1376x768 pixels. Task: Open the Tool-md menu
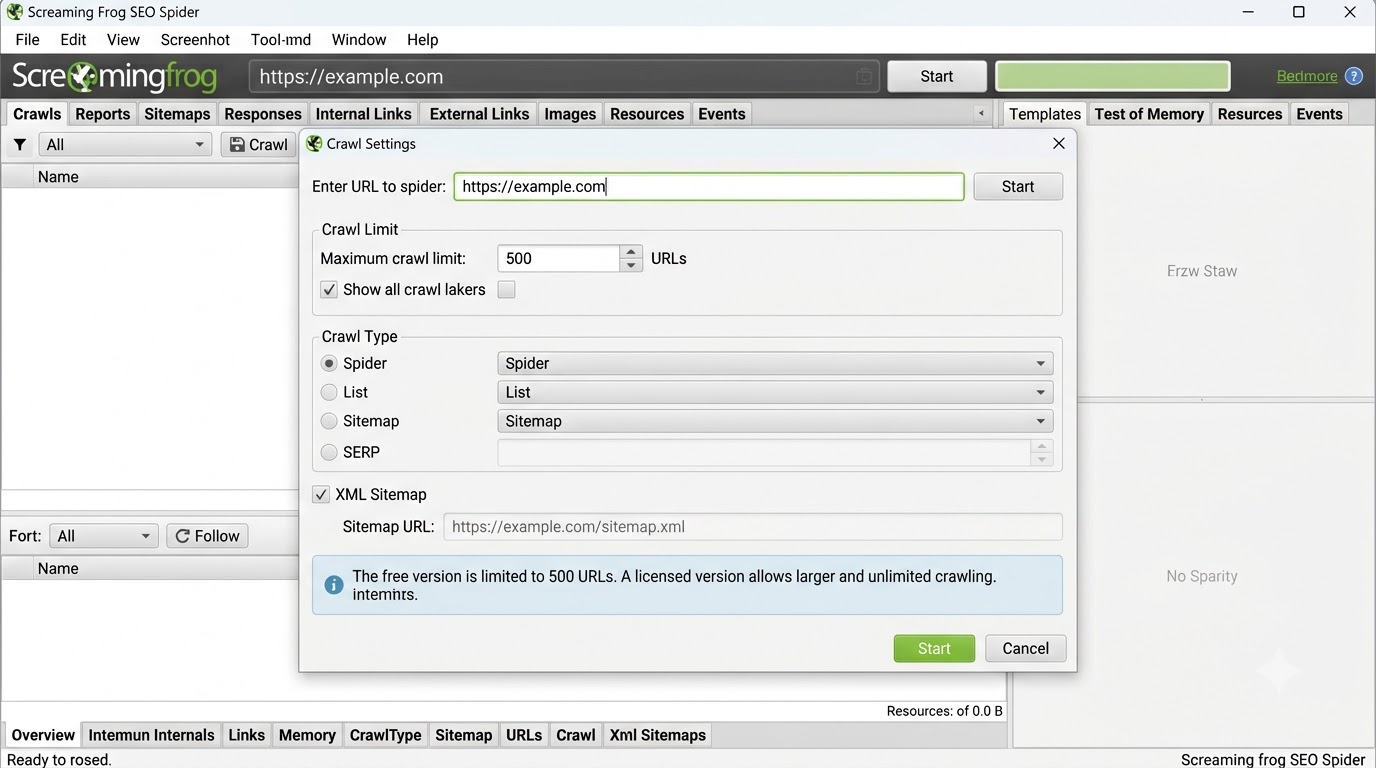tap(281, 40)
